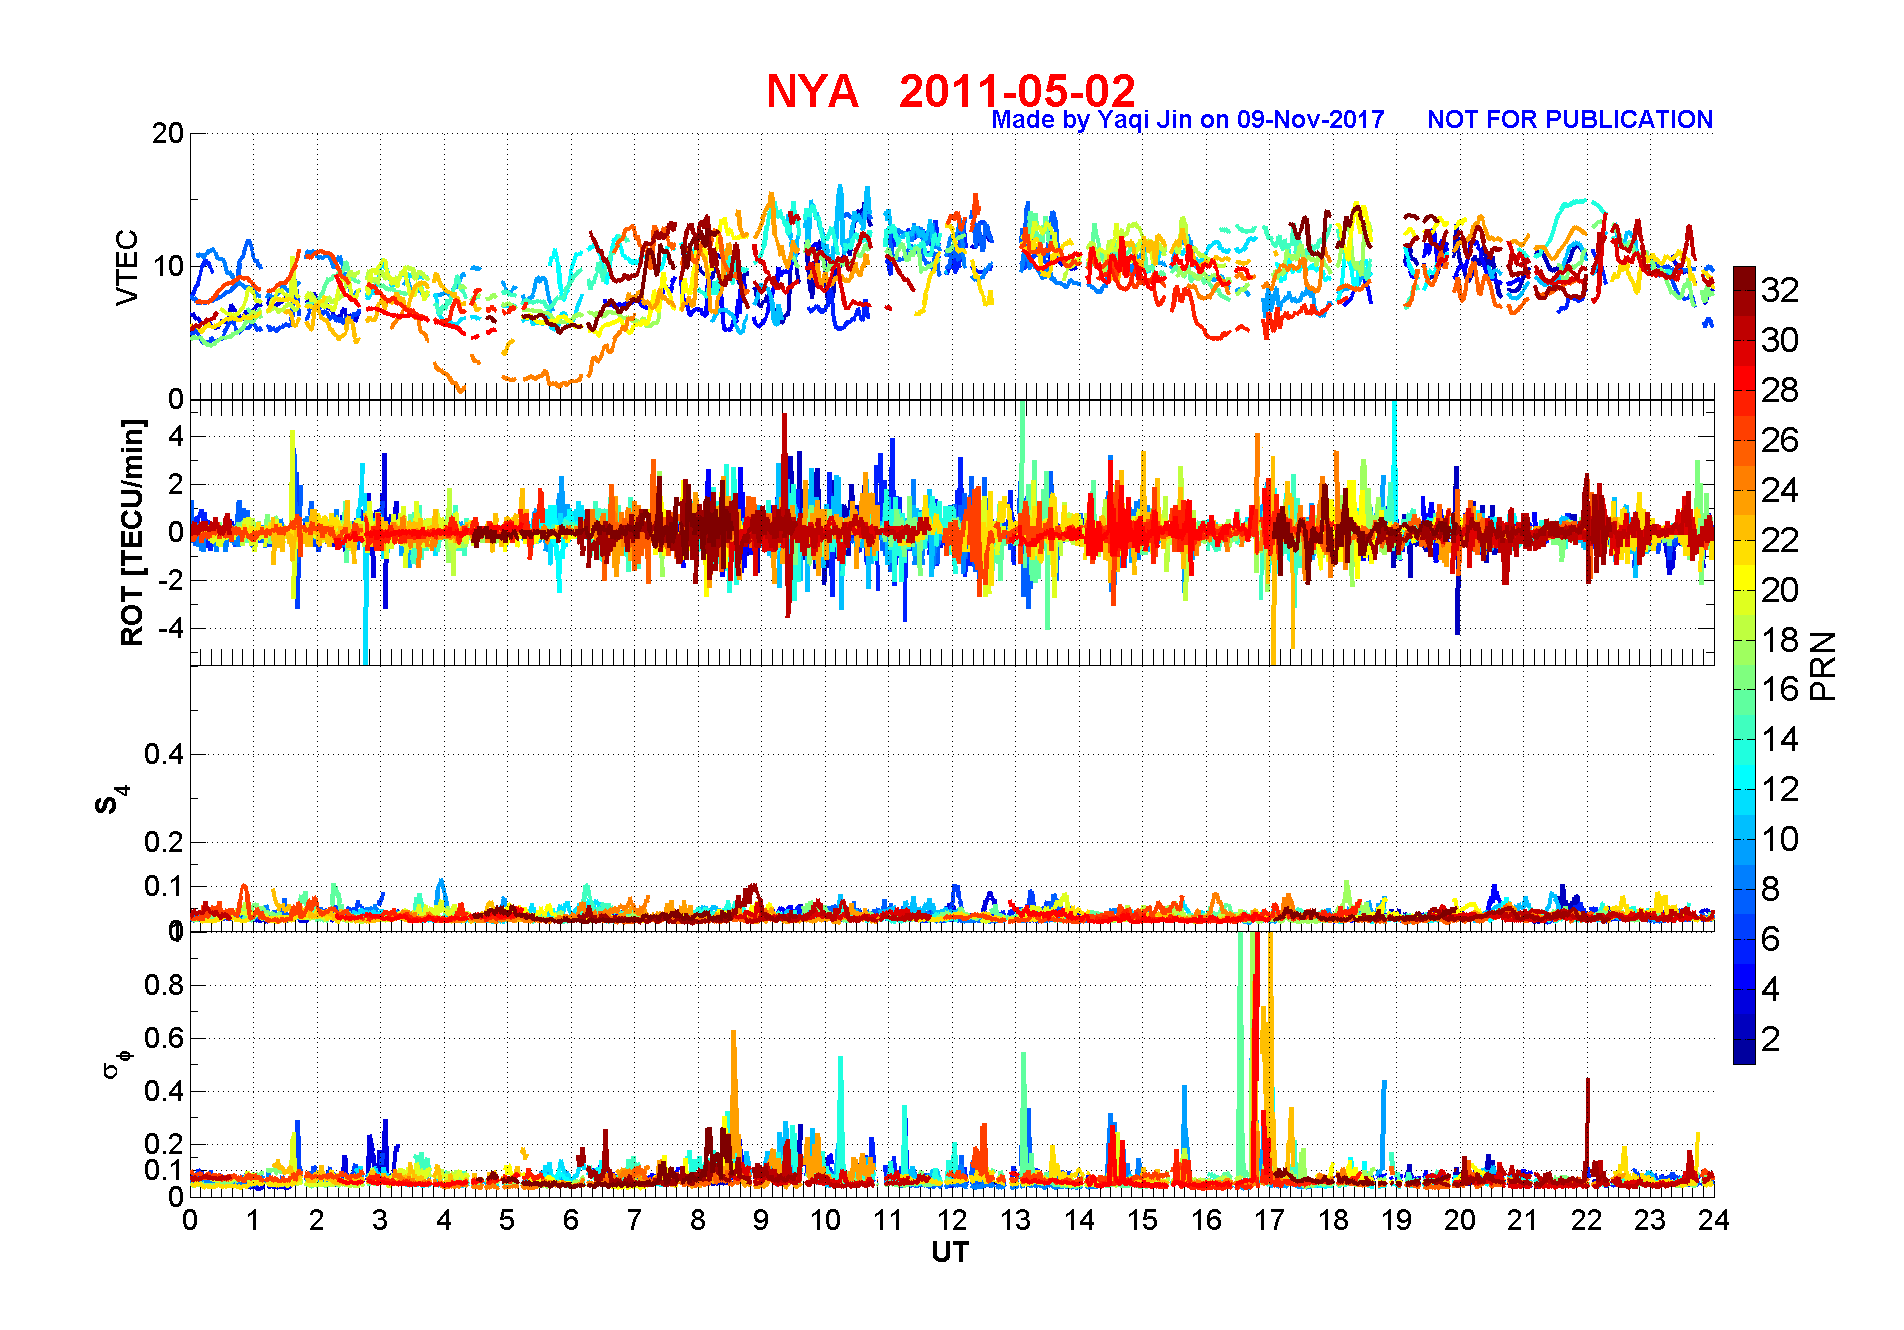The width and height of the screenshot is (1904, 1330).
Task: Click the 'PRN' colorbar label
Action: pyautogui.click(x=1823, y=666)
